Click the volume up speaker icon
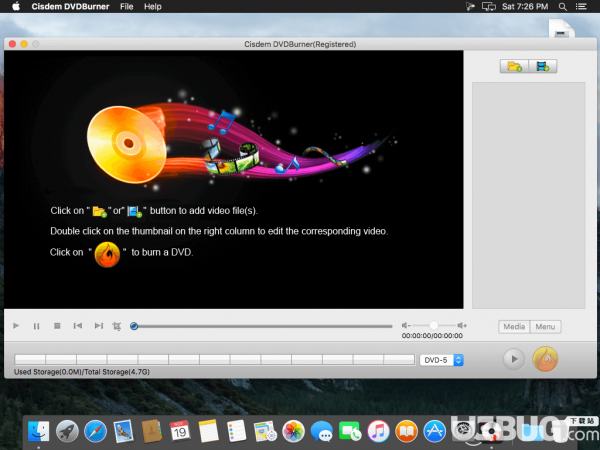The height and width of the screenshot is (450, 600). (x=462, y=325)
